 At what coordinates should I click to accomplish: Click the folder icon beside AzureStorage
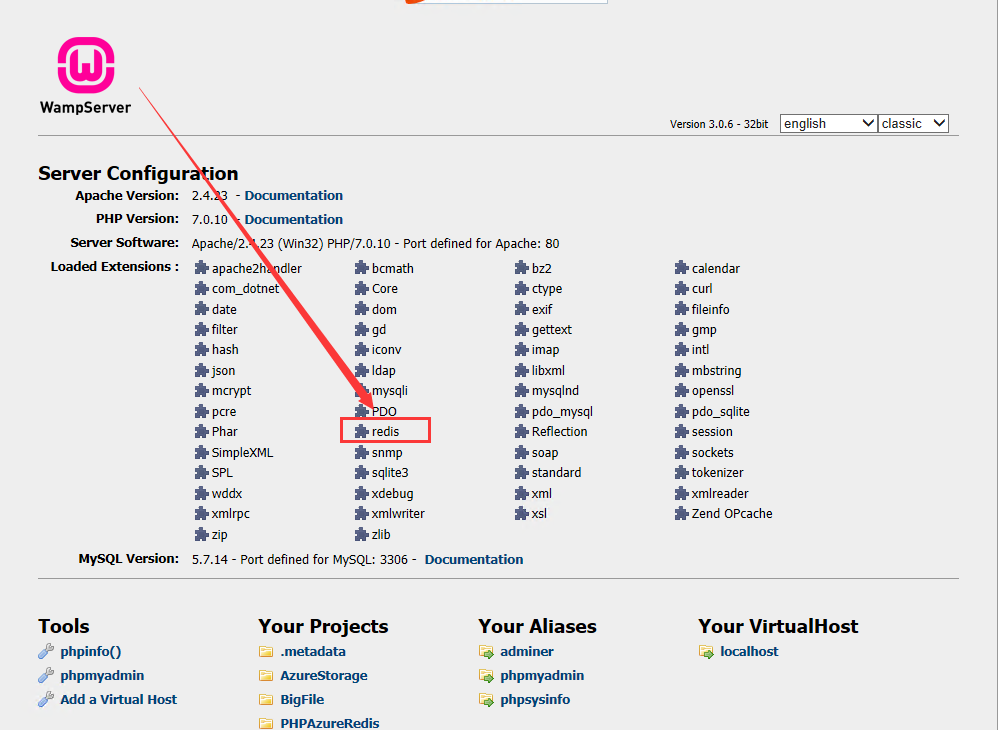[266, 676]
